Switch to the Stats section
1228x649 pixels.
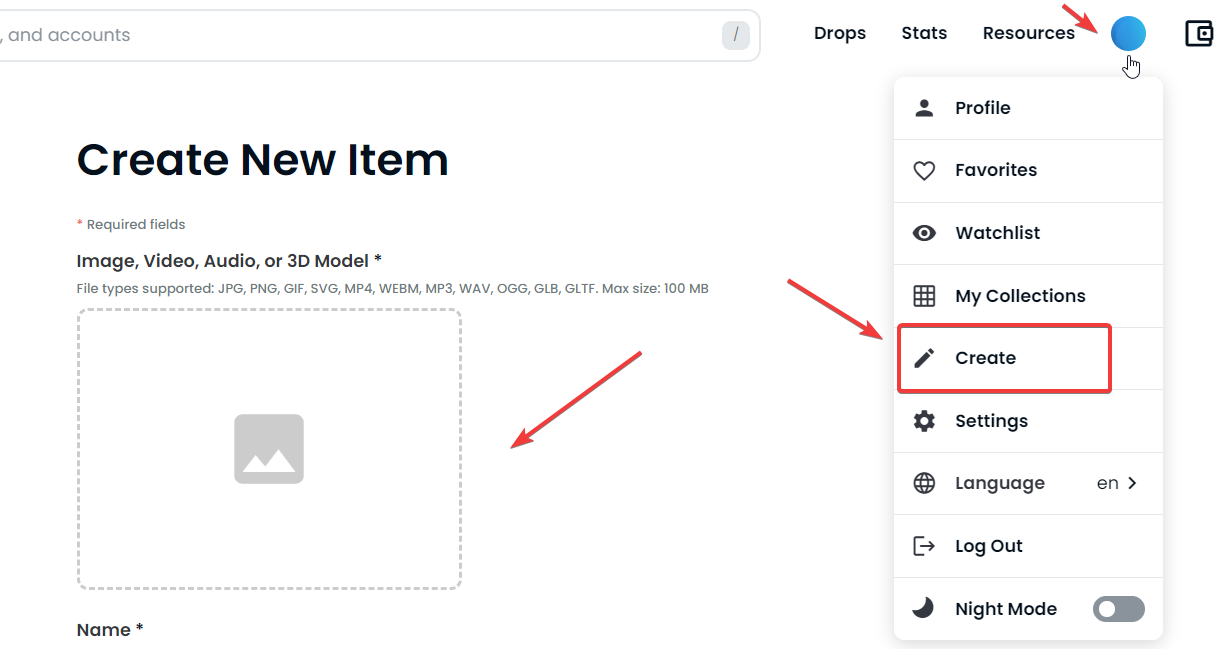(923, 33)
